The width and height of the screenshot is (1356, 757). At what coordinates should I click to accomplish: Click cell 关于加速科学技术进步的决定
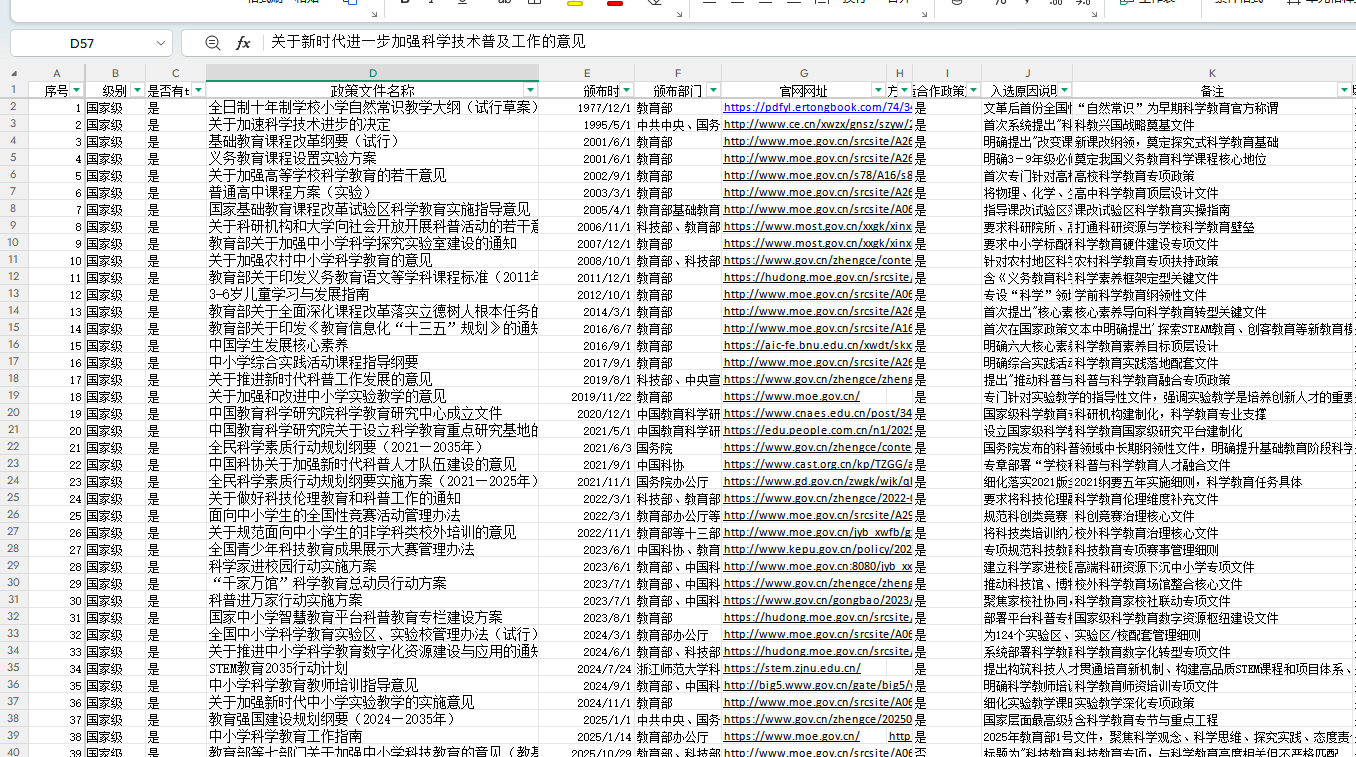click(372, 124)
